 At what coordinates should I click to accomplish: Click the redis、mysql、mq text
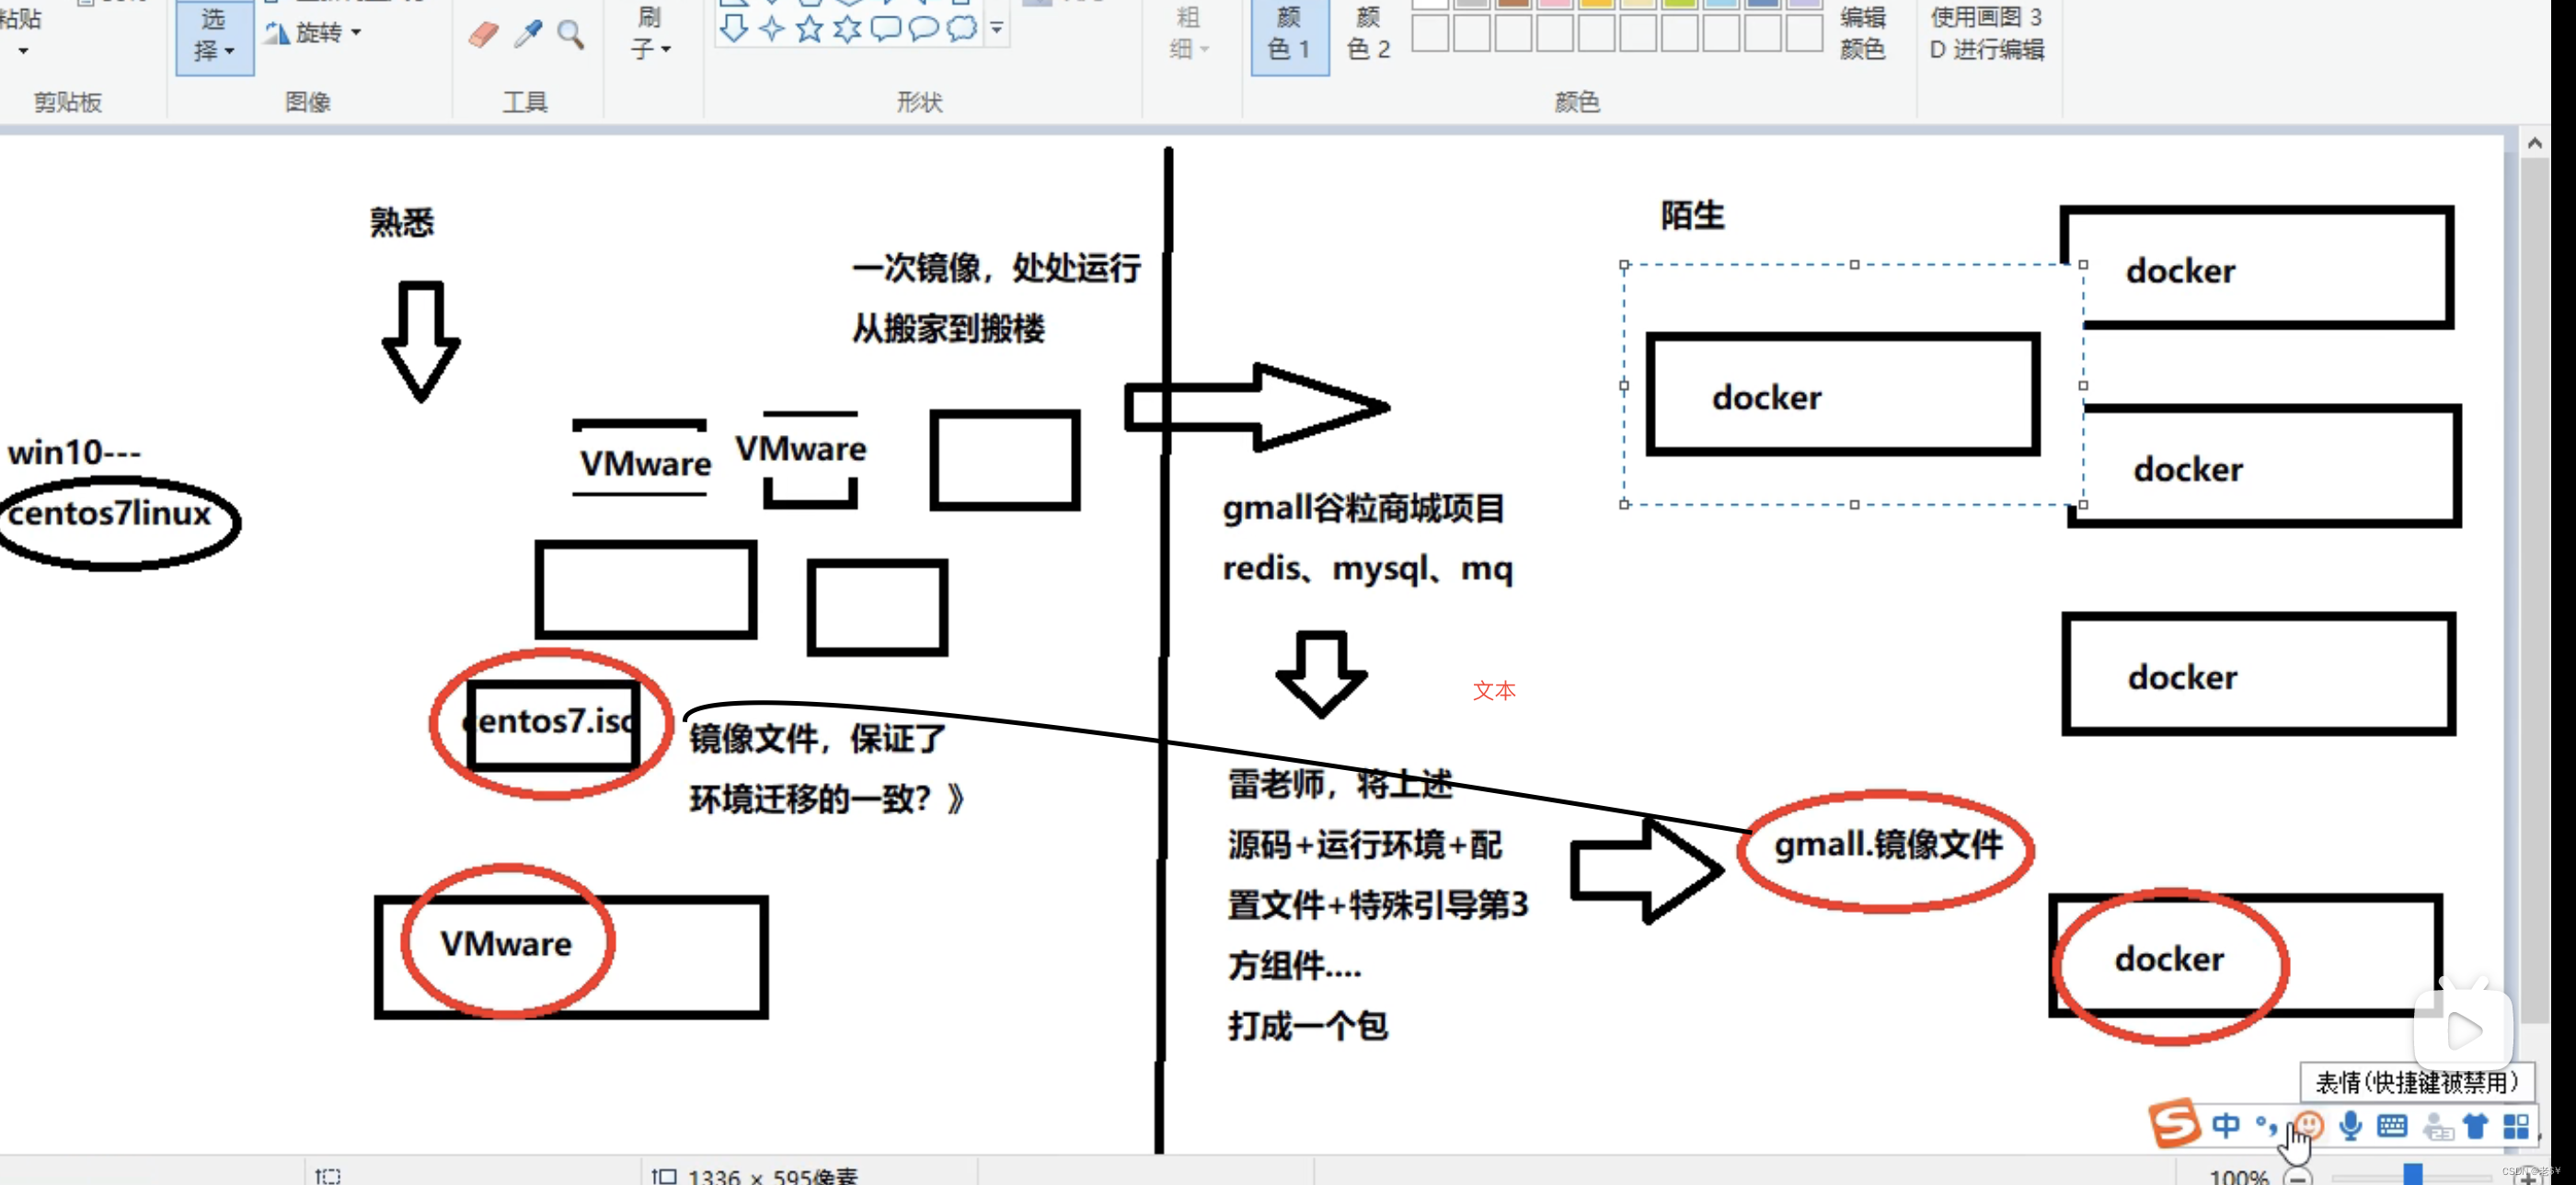(x=1367, y=569)
